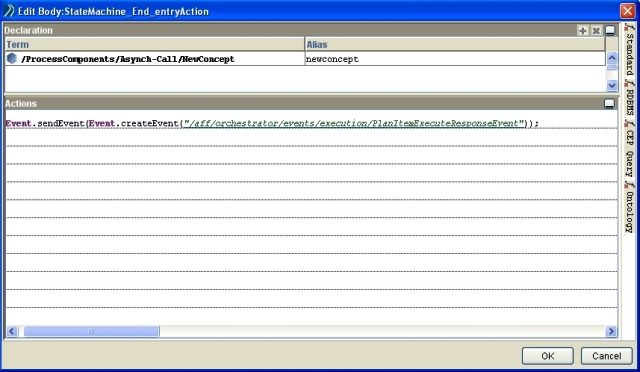
Task: Collapse the Actions panel
Action: [609, 104]
